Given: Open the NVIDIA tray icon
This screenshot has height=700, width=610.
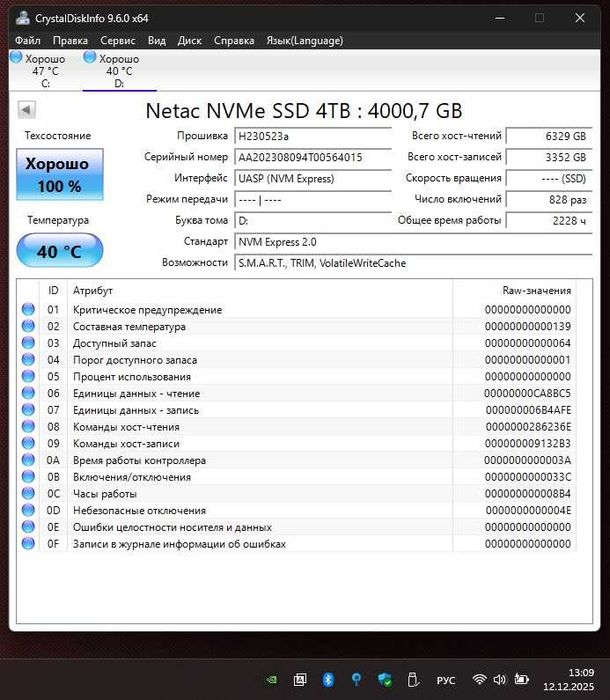Looking at the screenshot, I should [271, 680].
